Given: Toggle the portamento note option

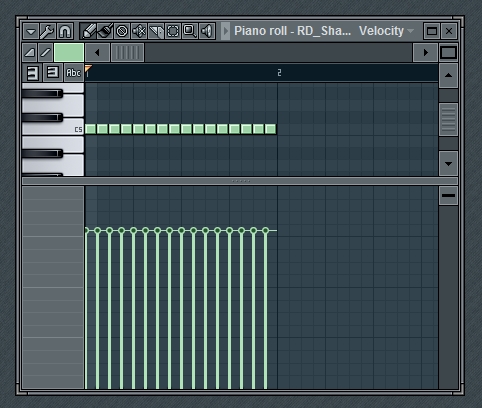Looking at the screenshot, I should pos(30,52).
